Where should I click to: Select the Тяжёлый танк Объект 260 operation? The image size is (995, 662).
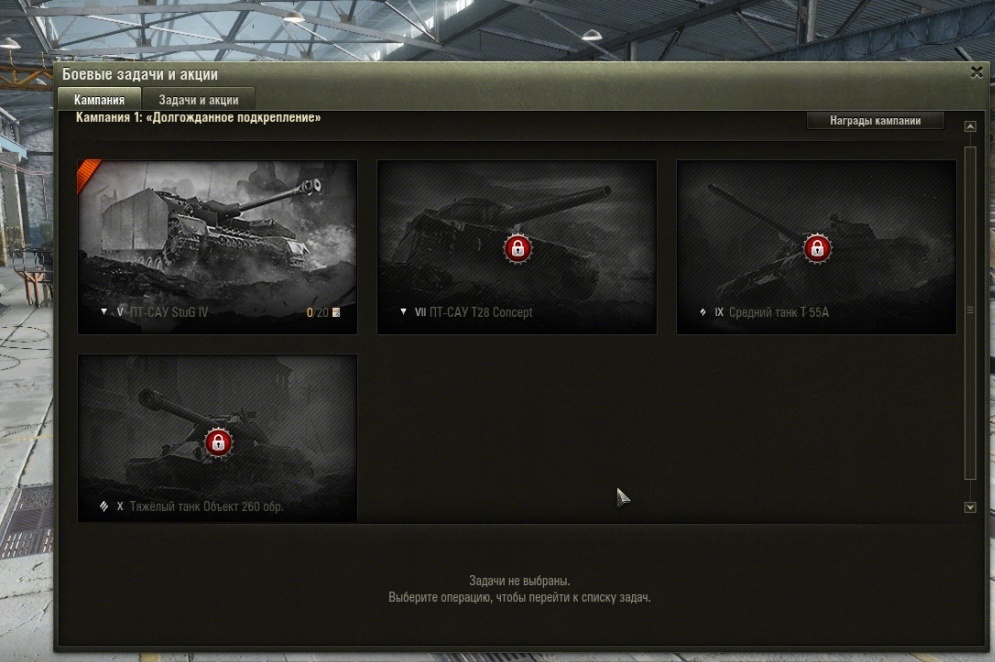click(x=217, y=438)
